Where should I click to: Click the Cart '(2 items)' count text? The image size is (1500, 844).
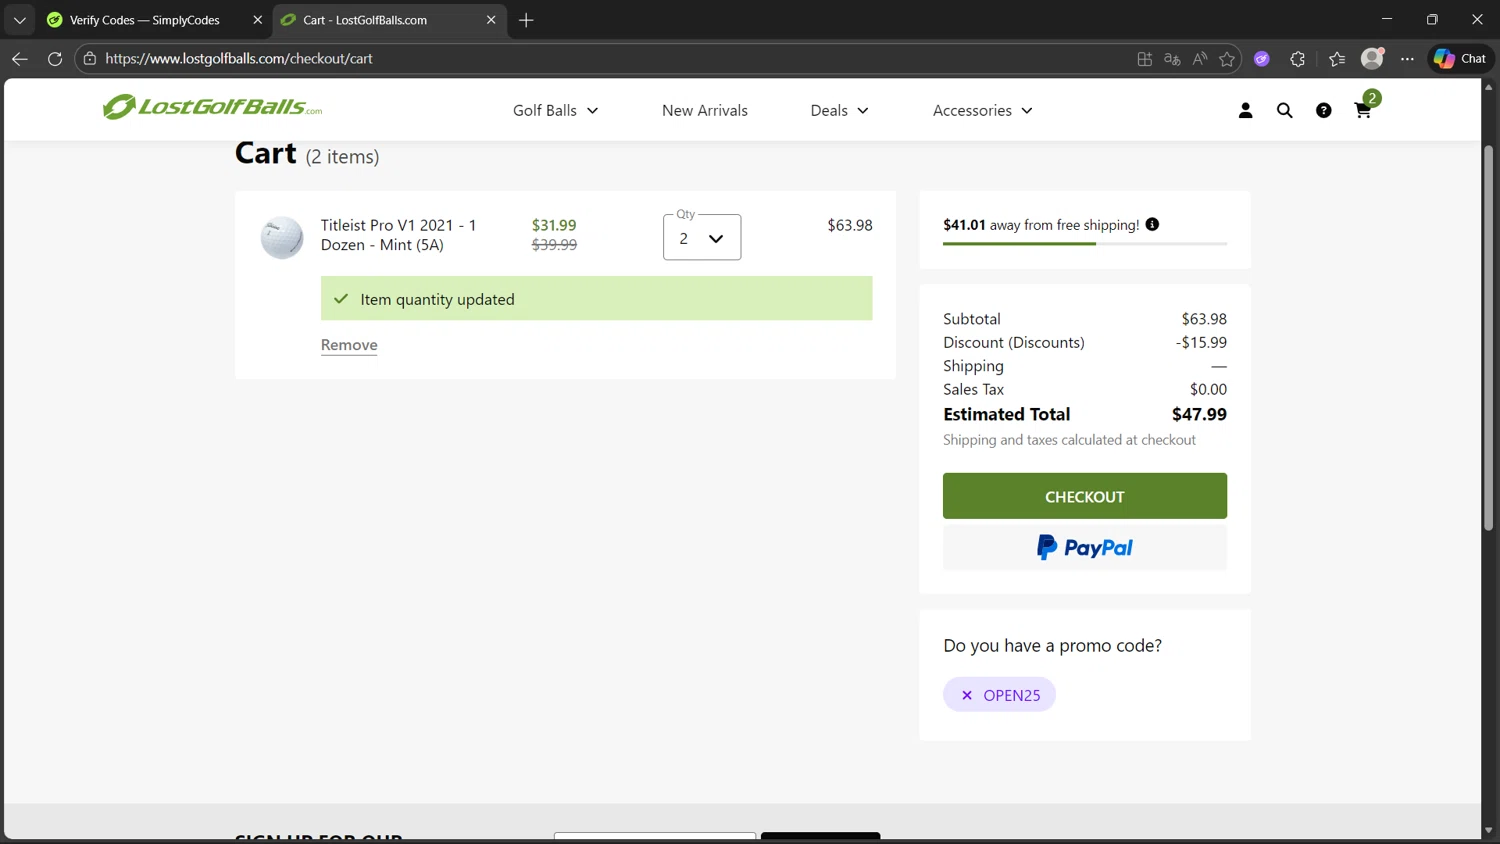(342, 157)
